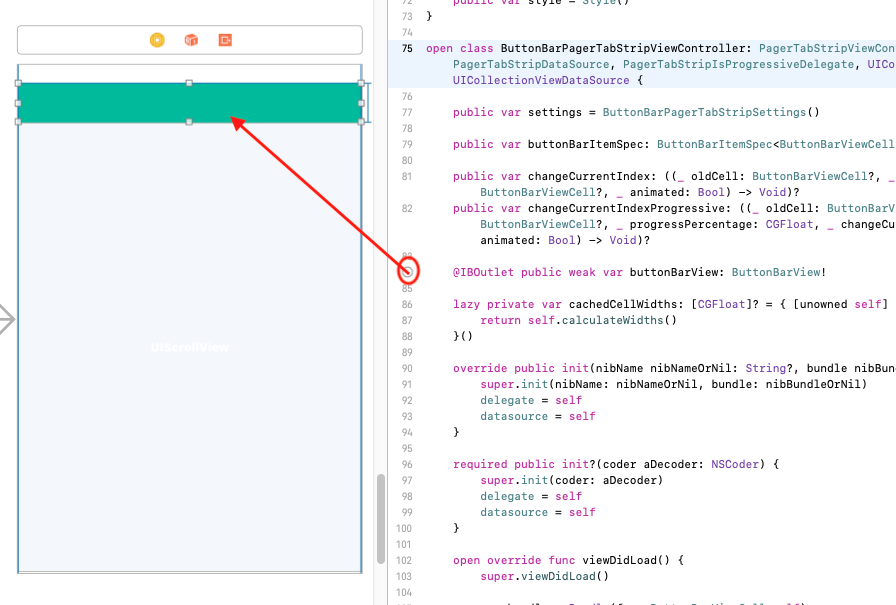Click the top-left resize handle of green view
896x605 pixels.
tap(18, 83)
